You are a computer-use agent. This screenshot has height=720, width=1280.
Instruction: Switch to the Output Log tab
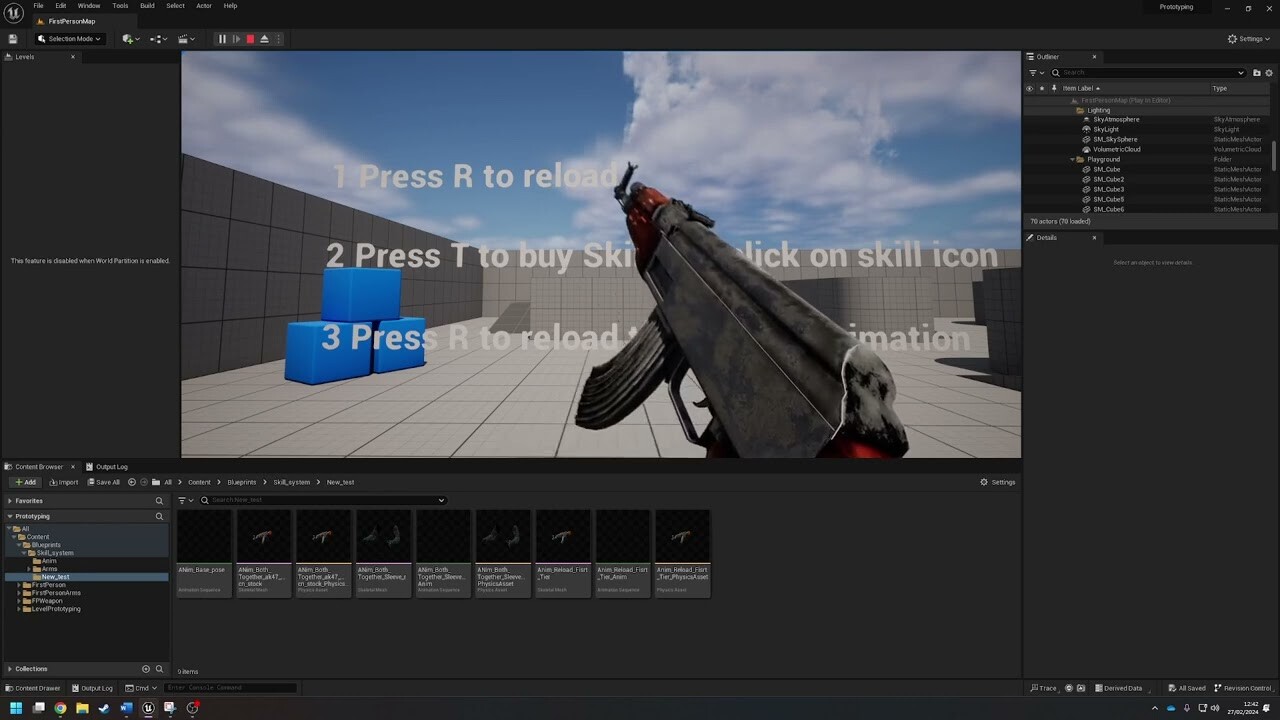click(x=110, y=466)
